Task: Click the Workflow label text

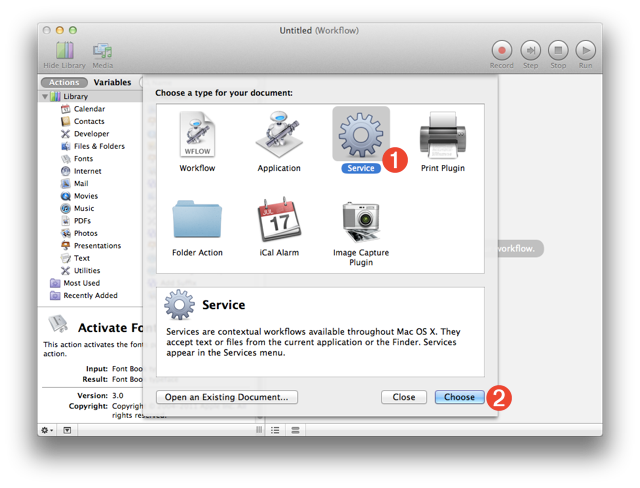Action: point(197,168)
